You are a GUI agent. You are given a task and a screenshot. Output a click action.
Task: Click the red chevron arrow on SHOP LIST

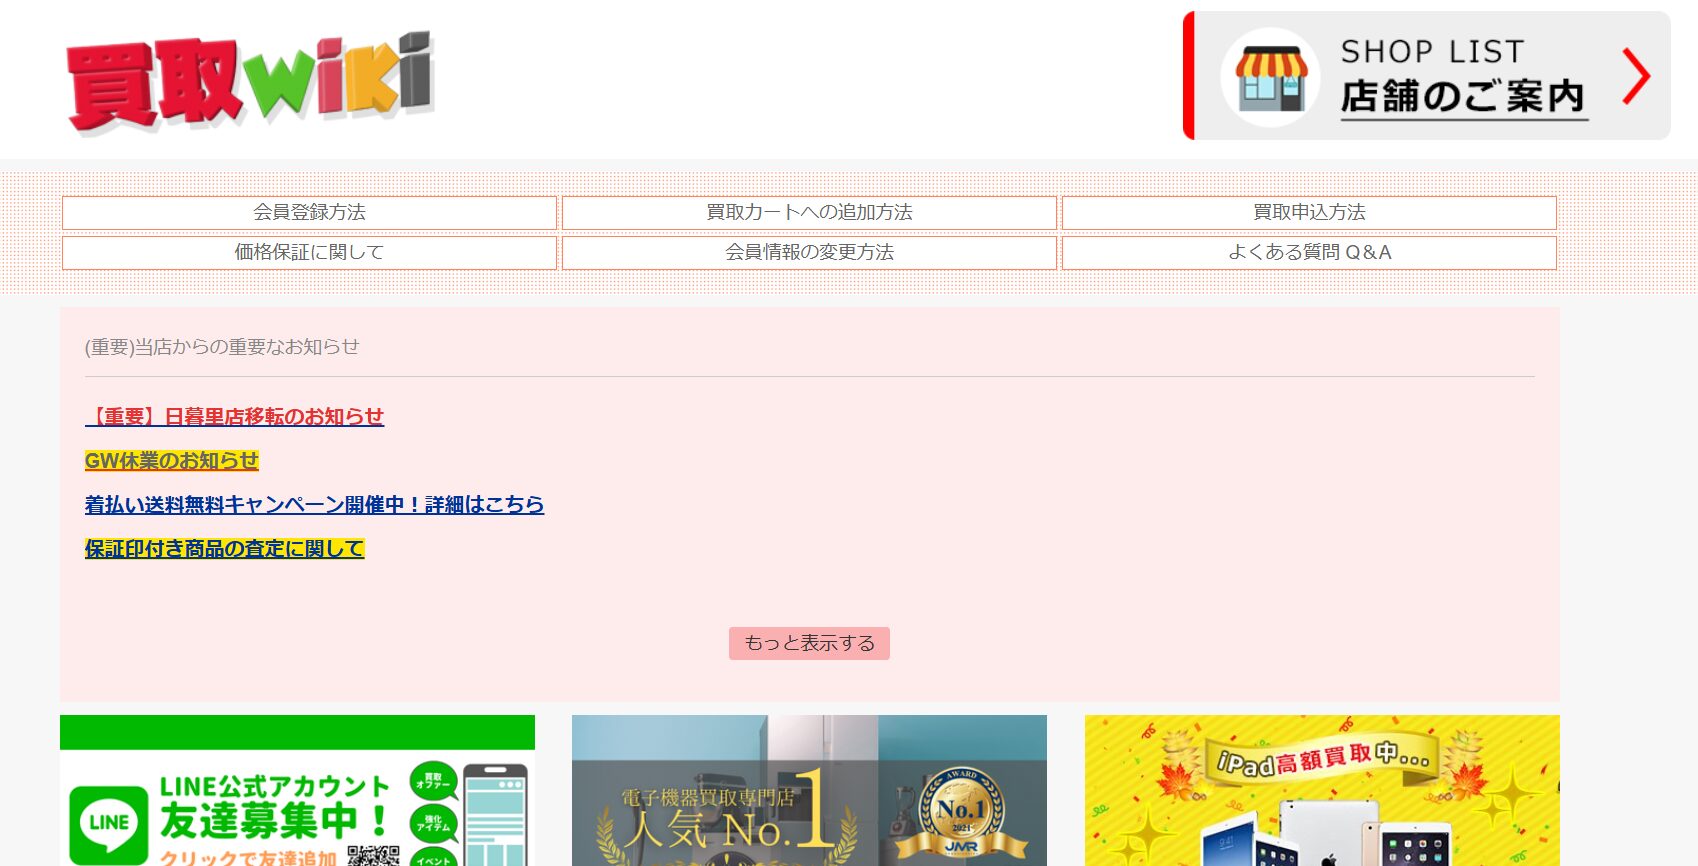click(x=1636, y=77)
